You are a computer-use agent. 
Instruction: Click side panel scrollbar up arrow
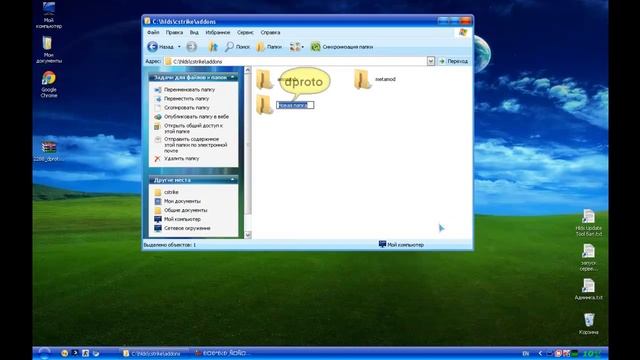coord(247,71)
